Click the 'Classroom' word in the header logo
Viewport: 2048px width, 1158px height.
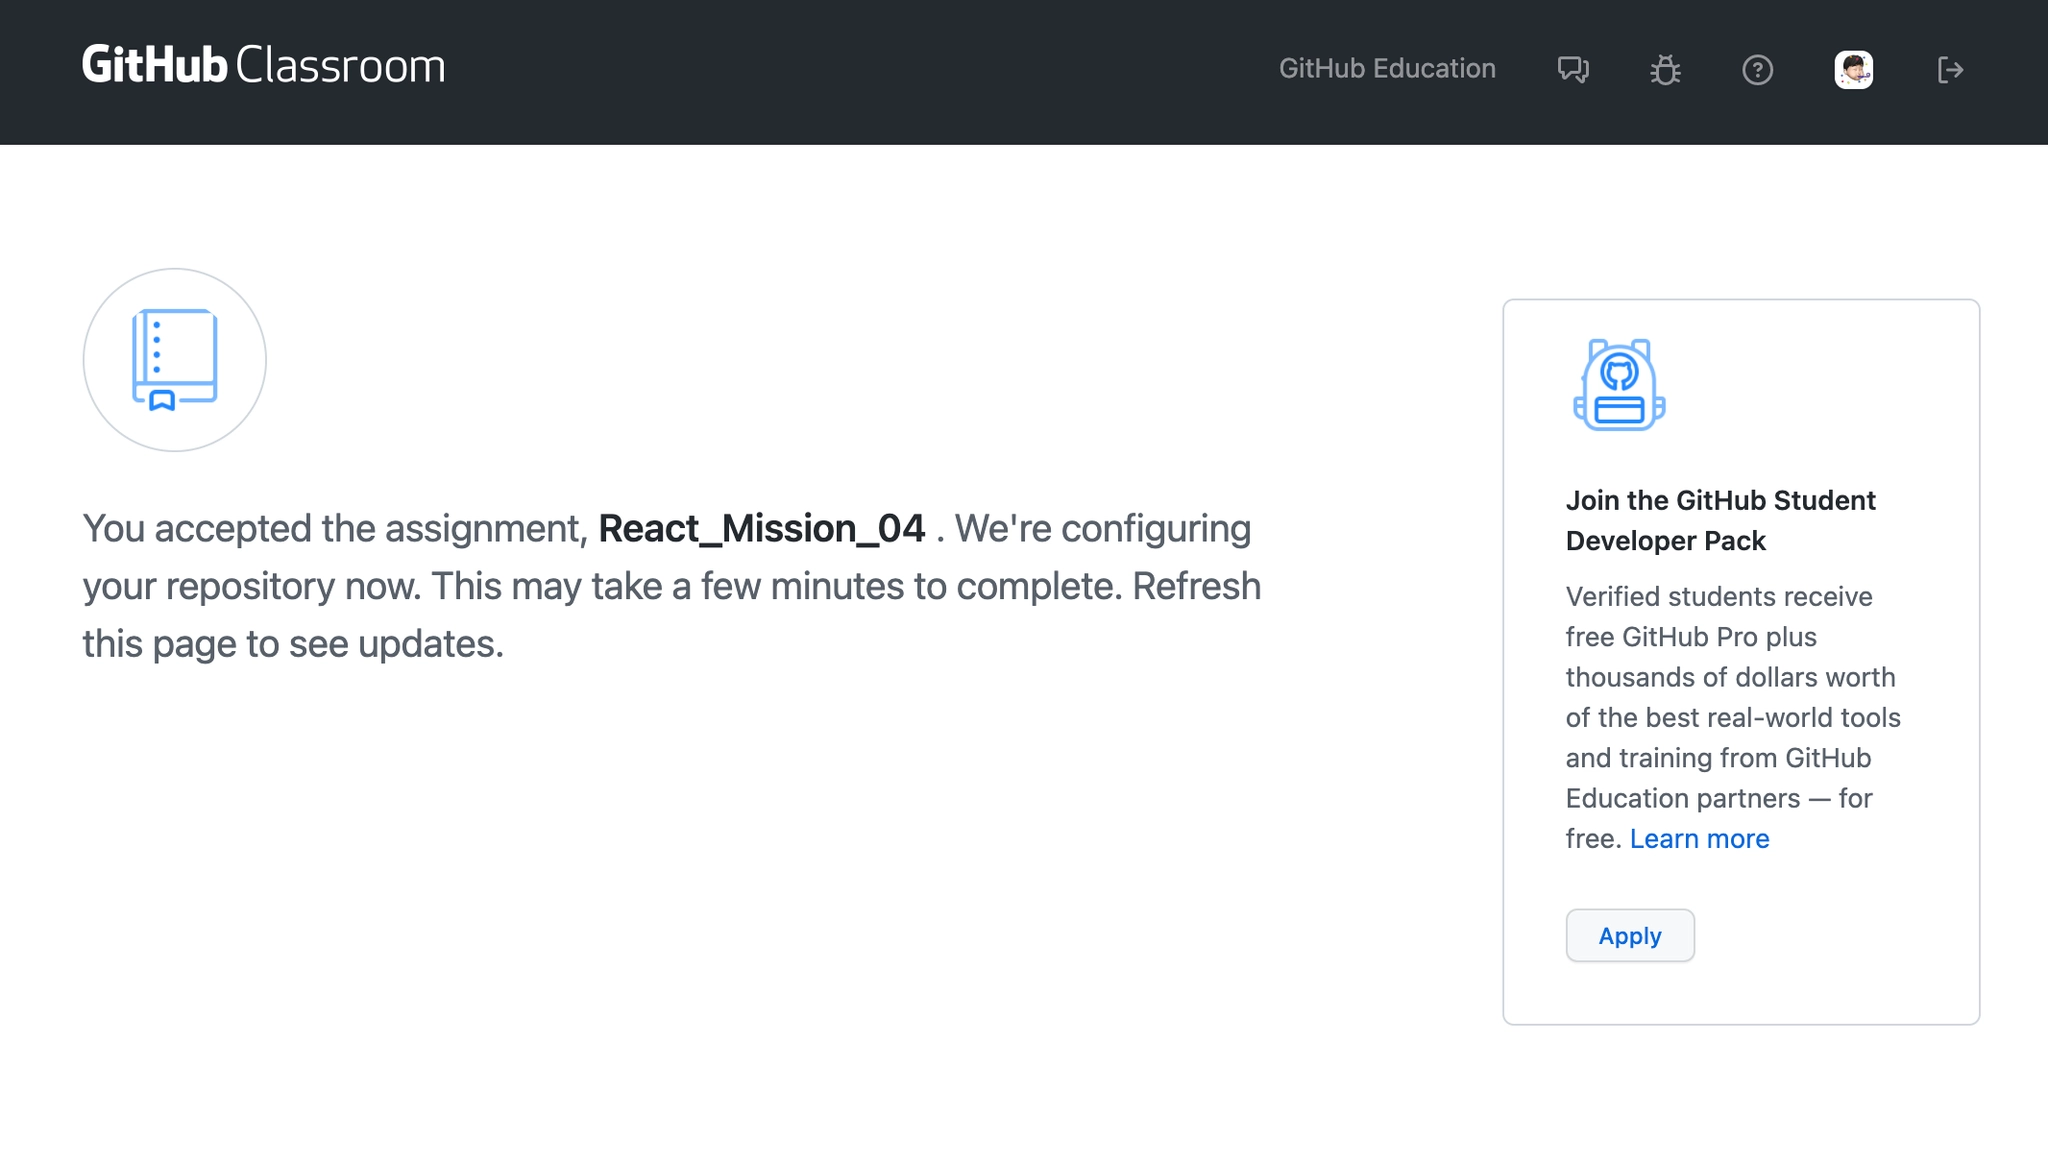(340, 66)
